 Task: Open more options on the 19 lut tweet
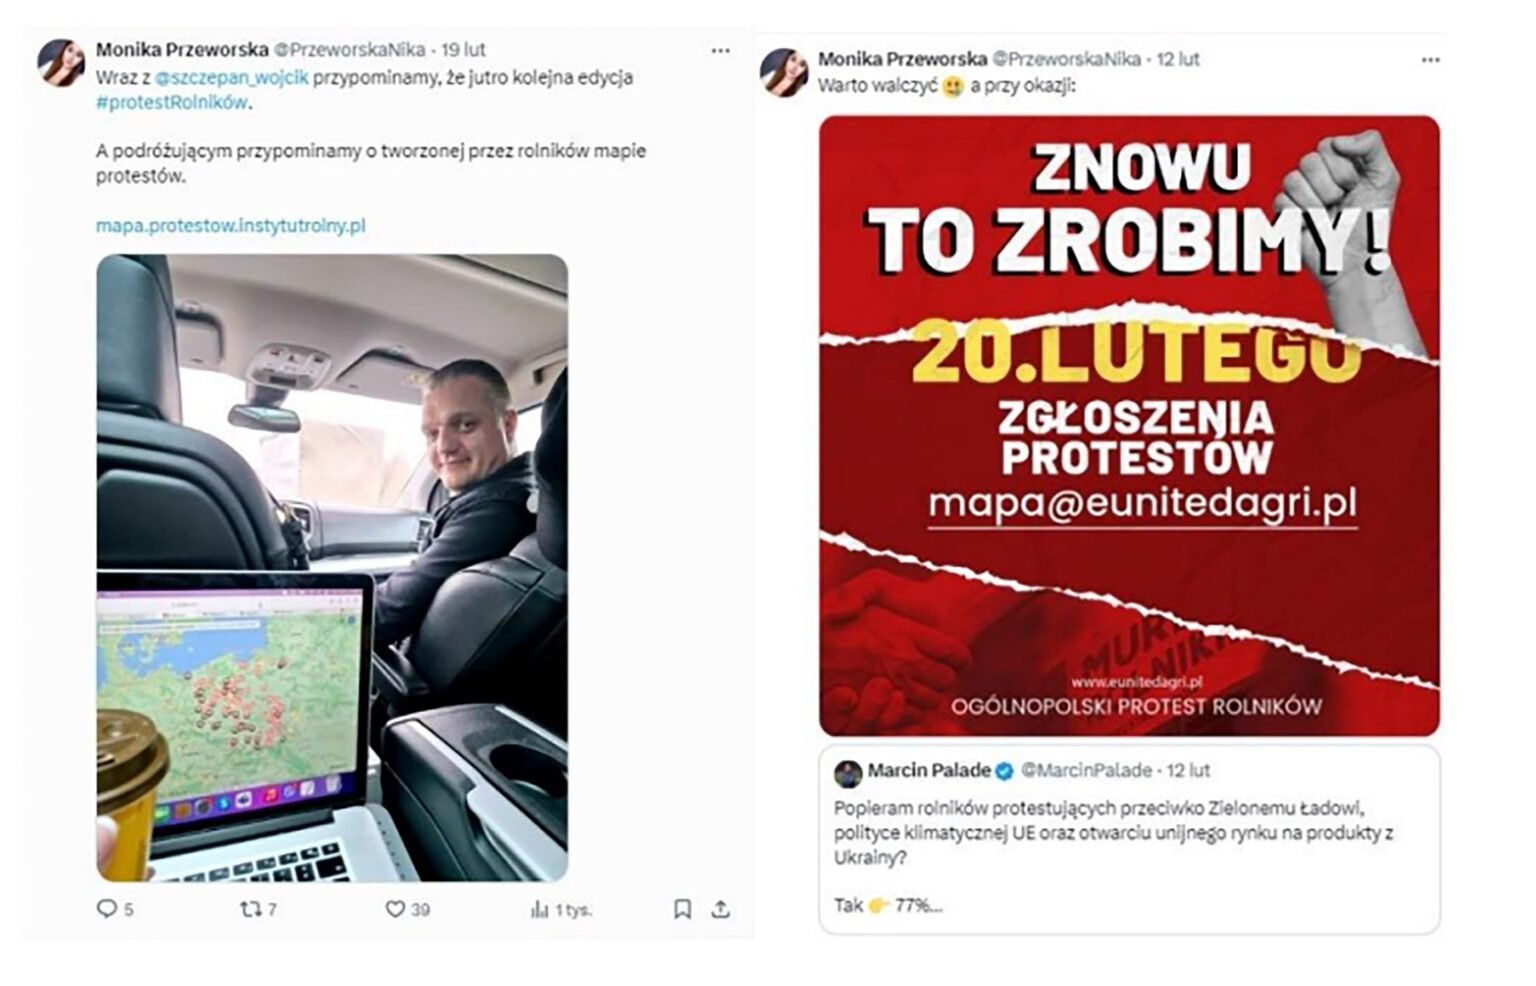tap(720, 50)
